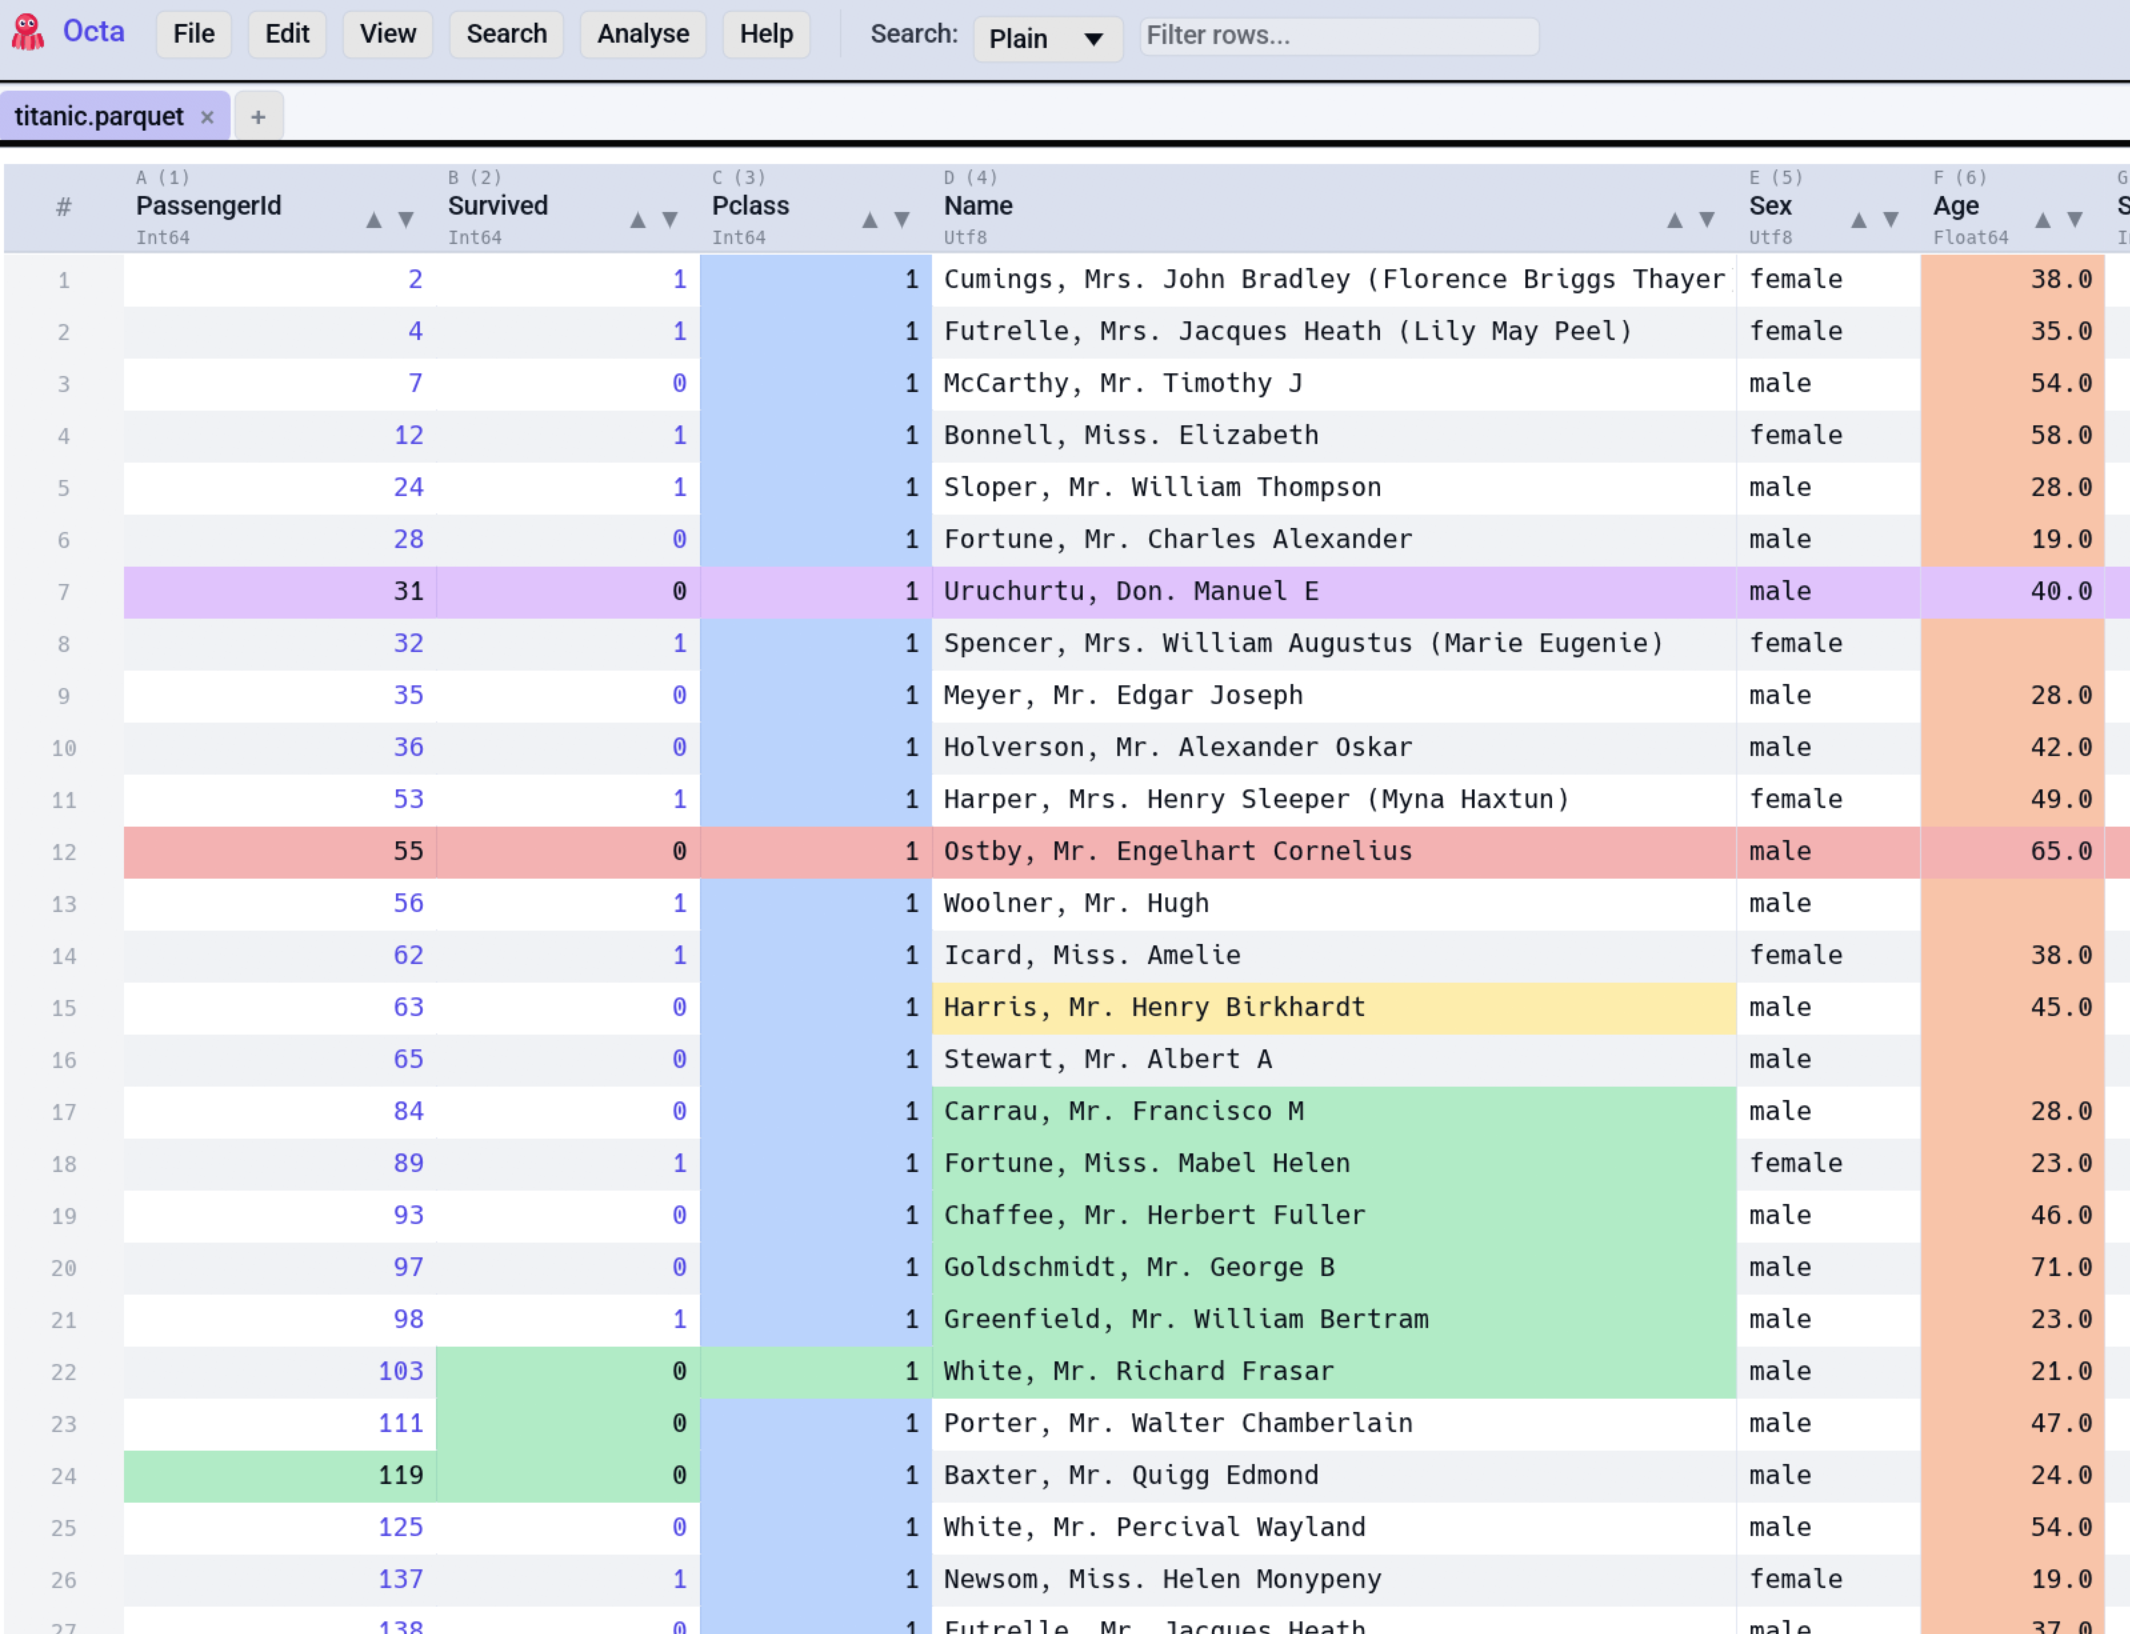Viewport: 2130px width, 1634px height.
Task: Open the Help menu
Action: 766,34
